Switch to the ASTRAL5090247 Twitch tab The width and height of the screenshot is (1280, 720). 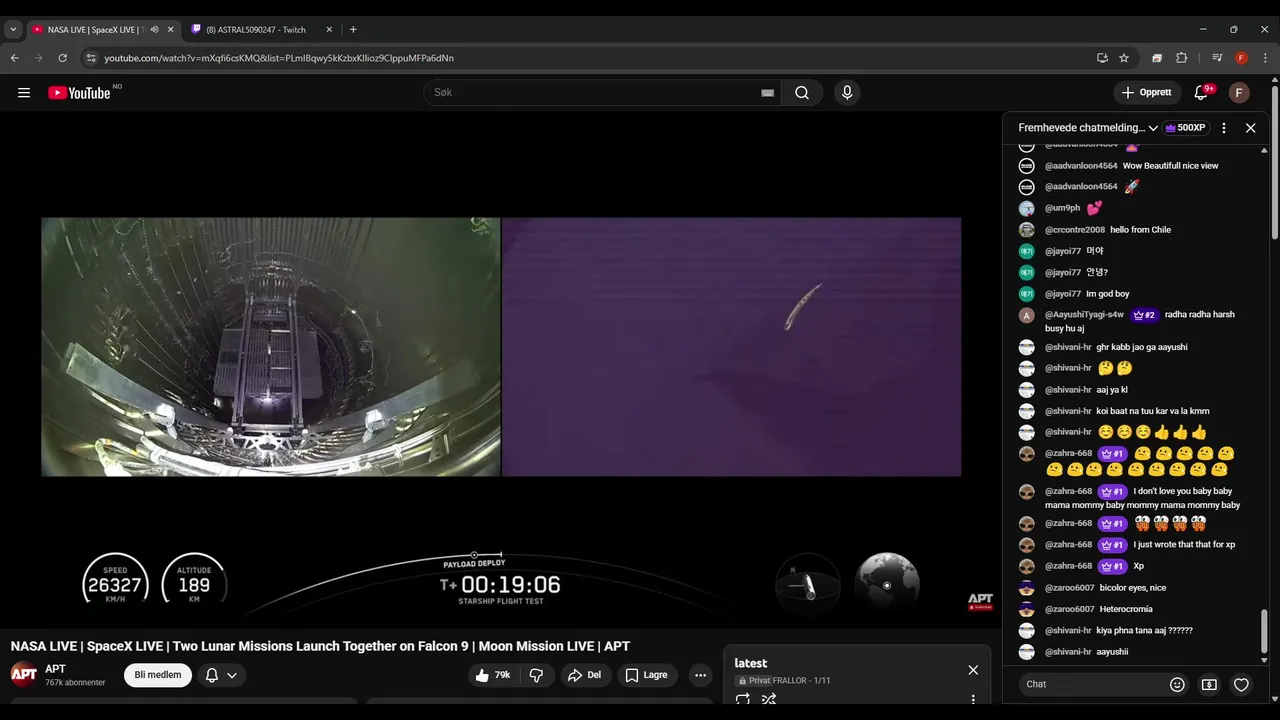coord(256,30)
